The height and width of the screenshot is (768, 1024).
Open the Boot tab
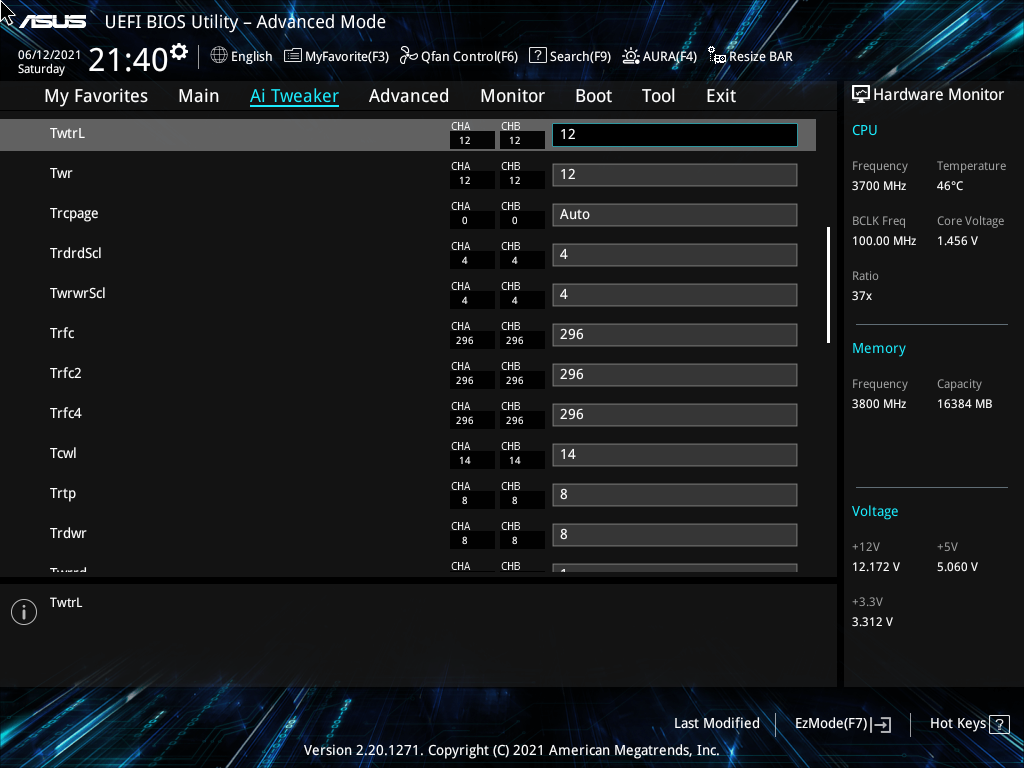[593, 95]
